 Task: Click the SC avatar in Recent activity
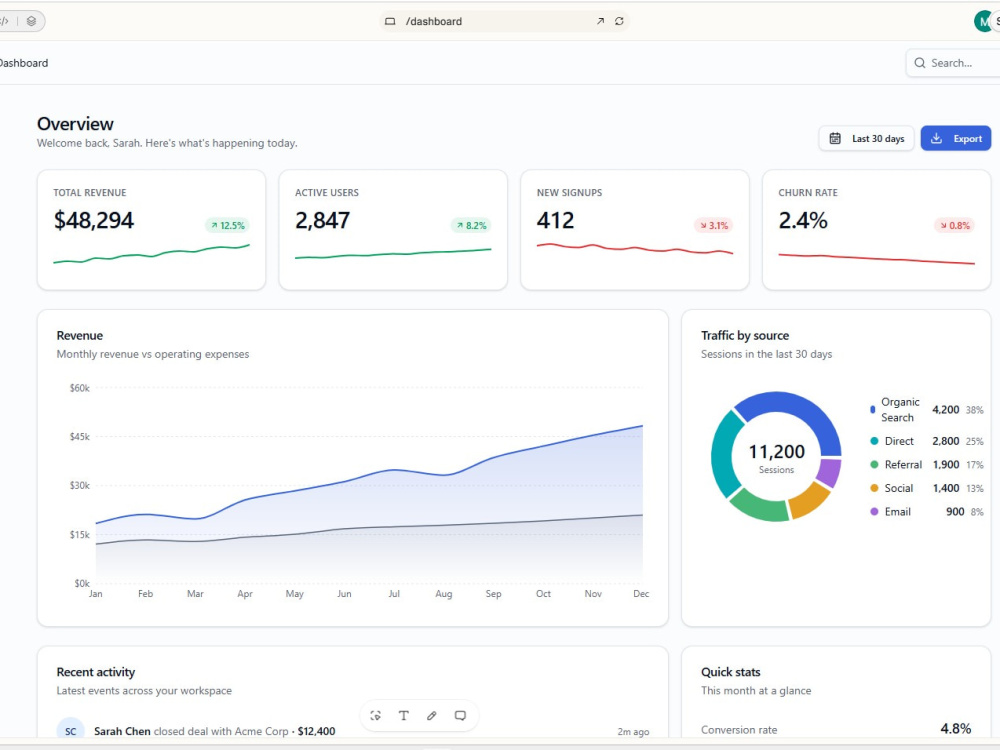point(71,731)
